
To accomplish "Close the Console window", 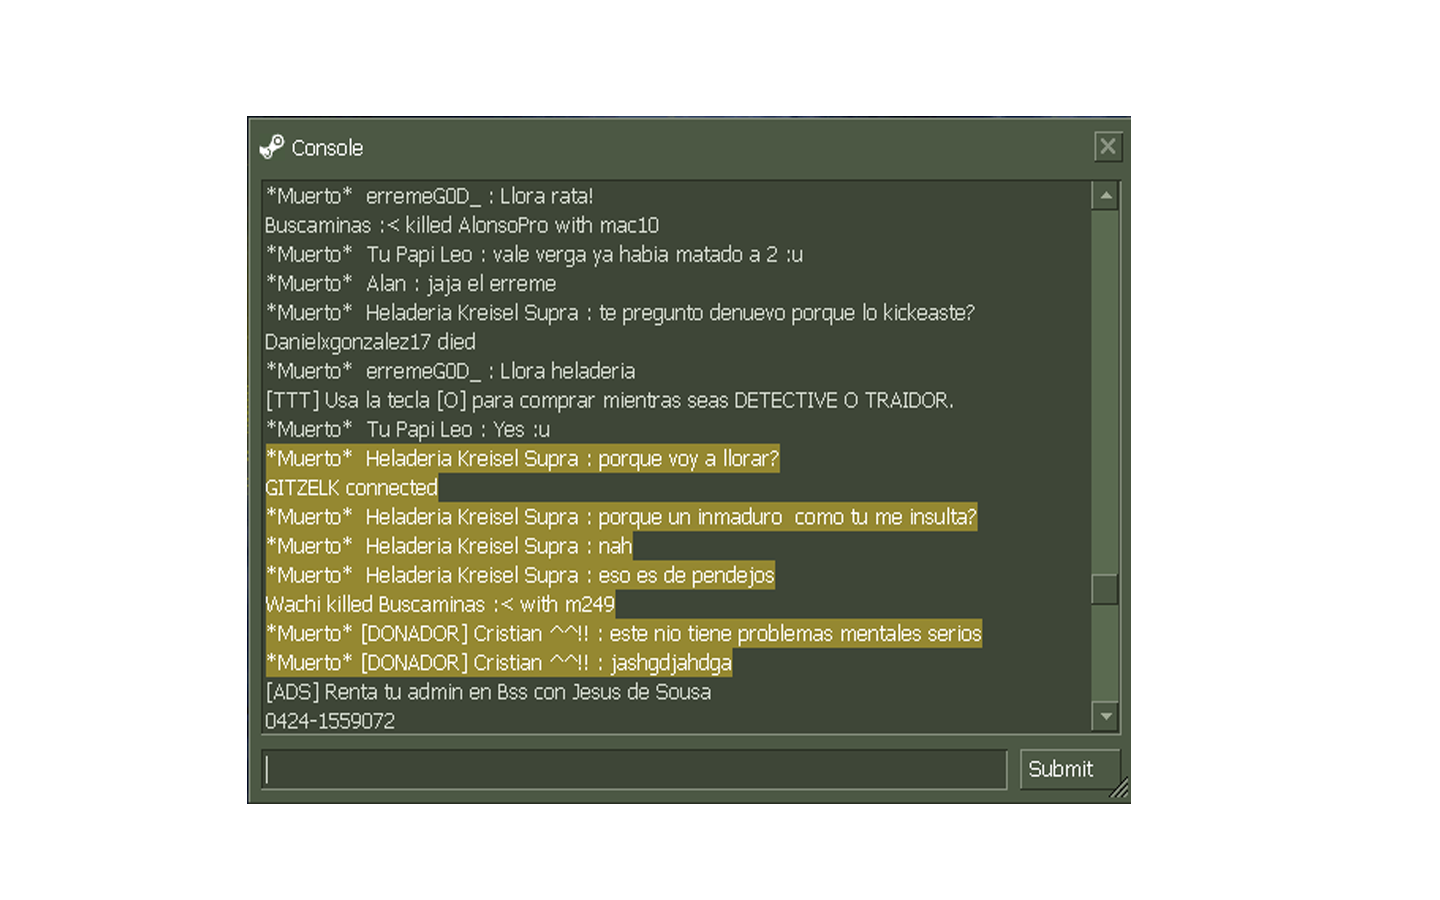I will pyautogui.click(x=1108, y=147).
